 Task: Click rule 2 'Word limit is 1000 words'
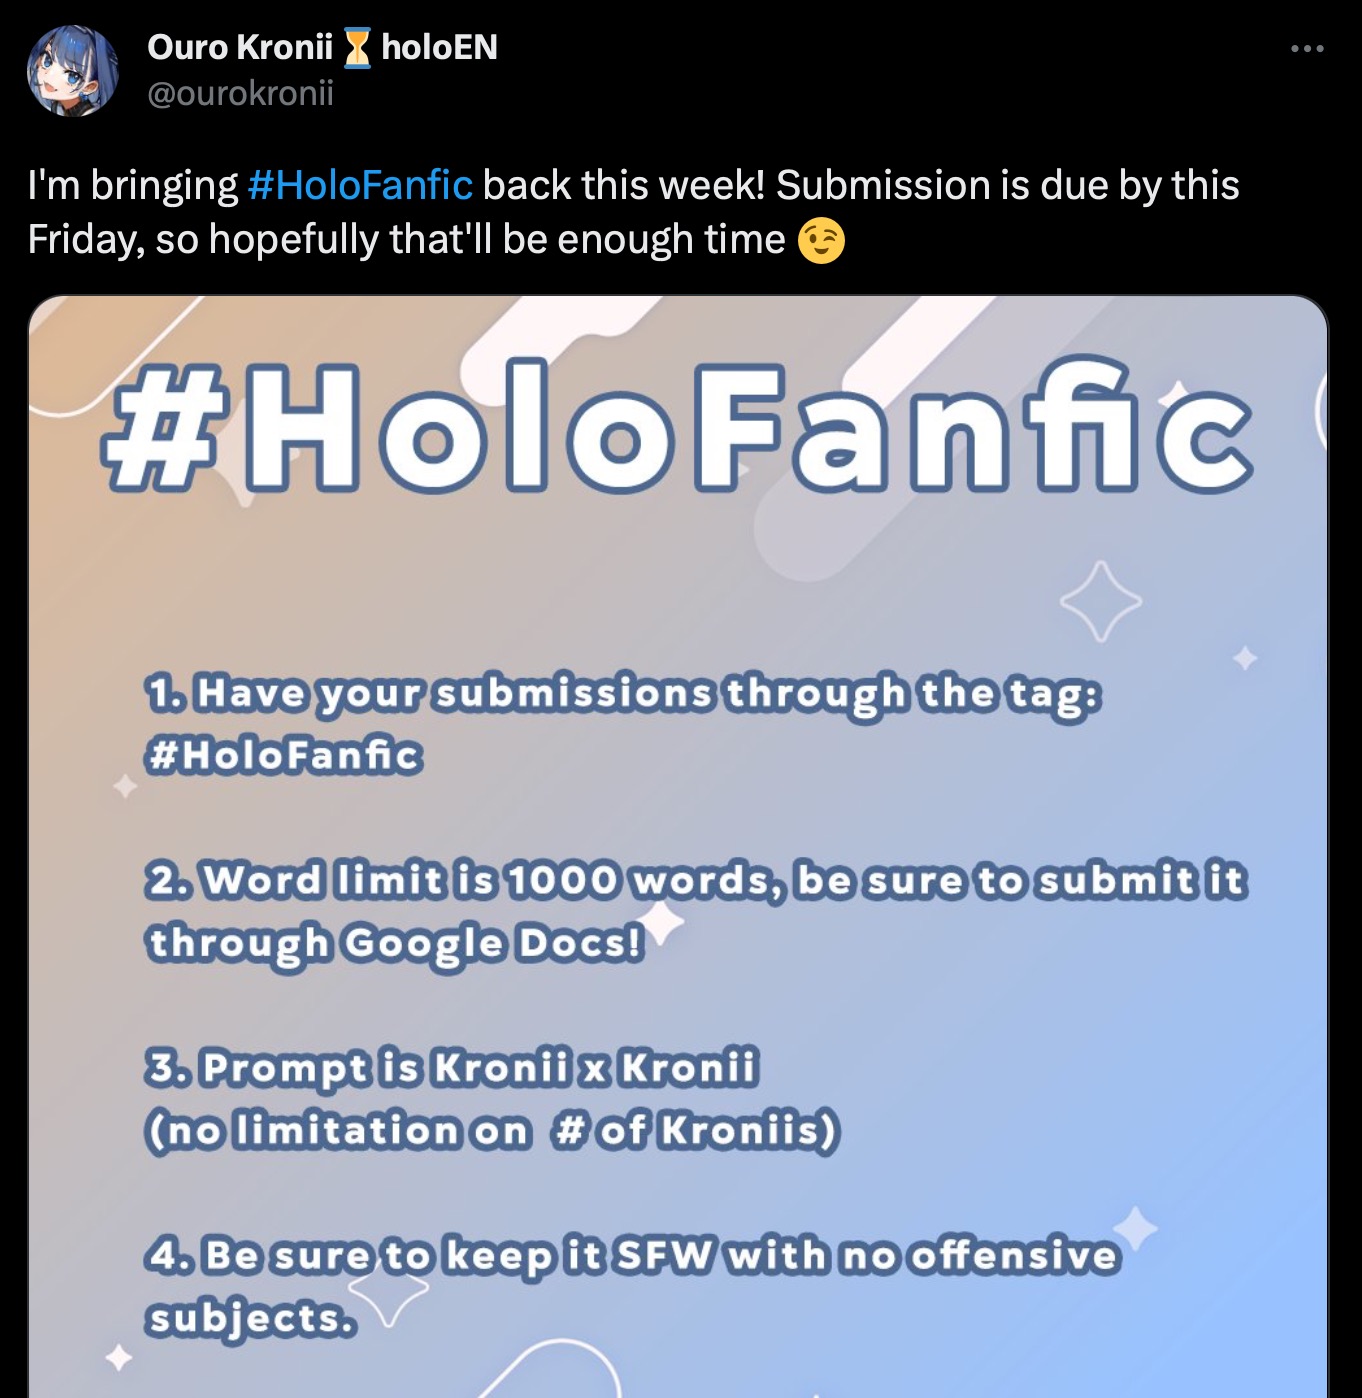coord(696,880)
